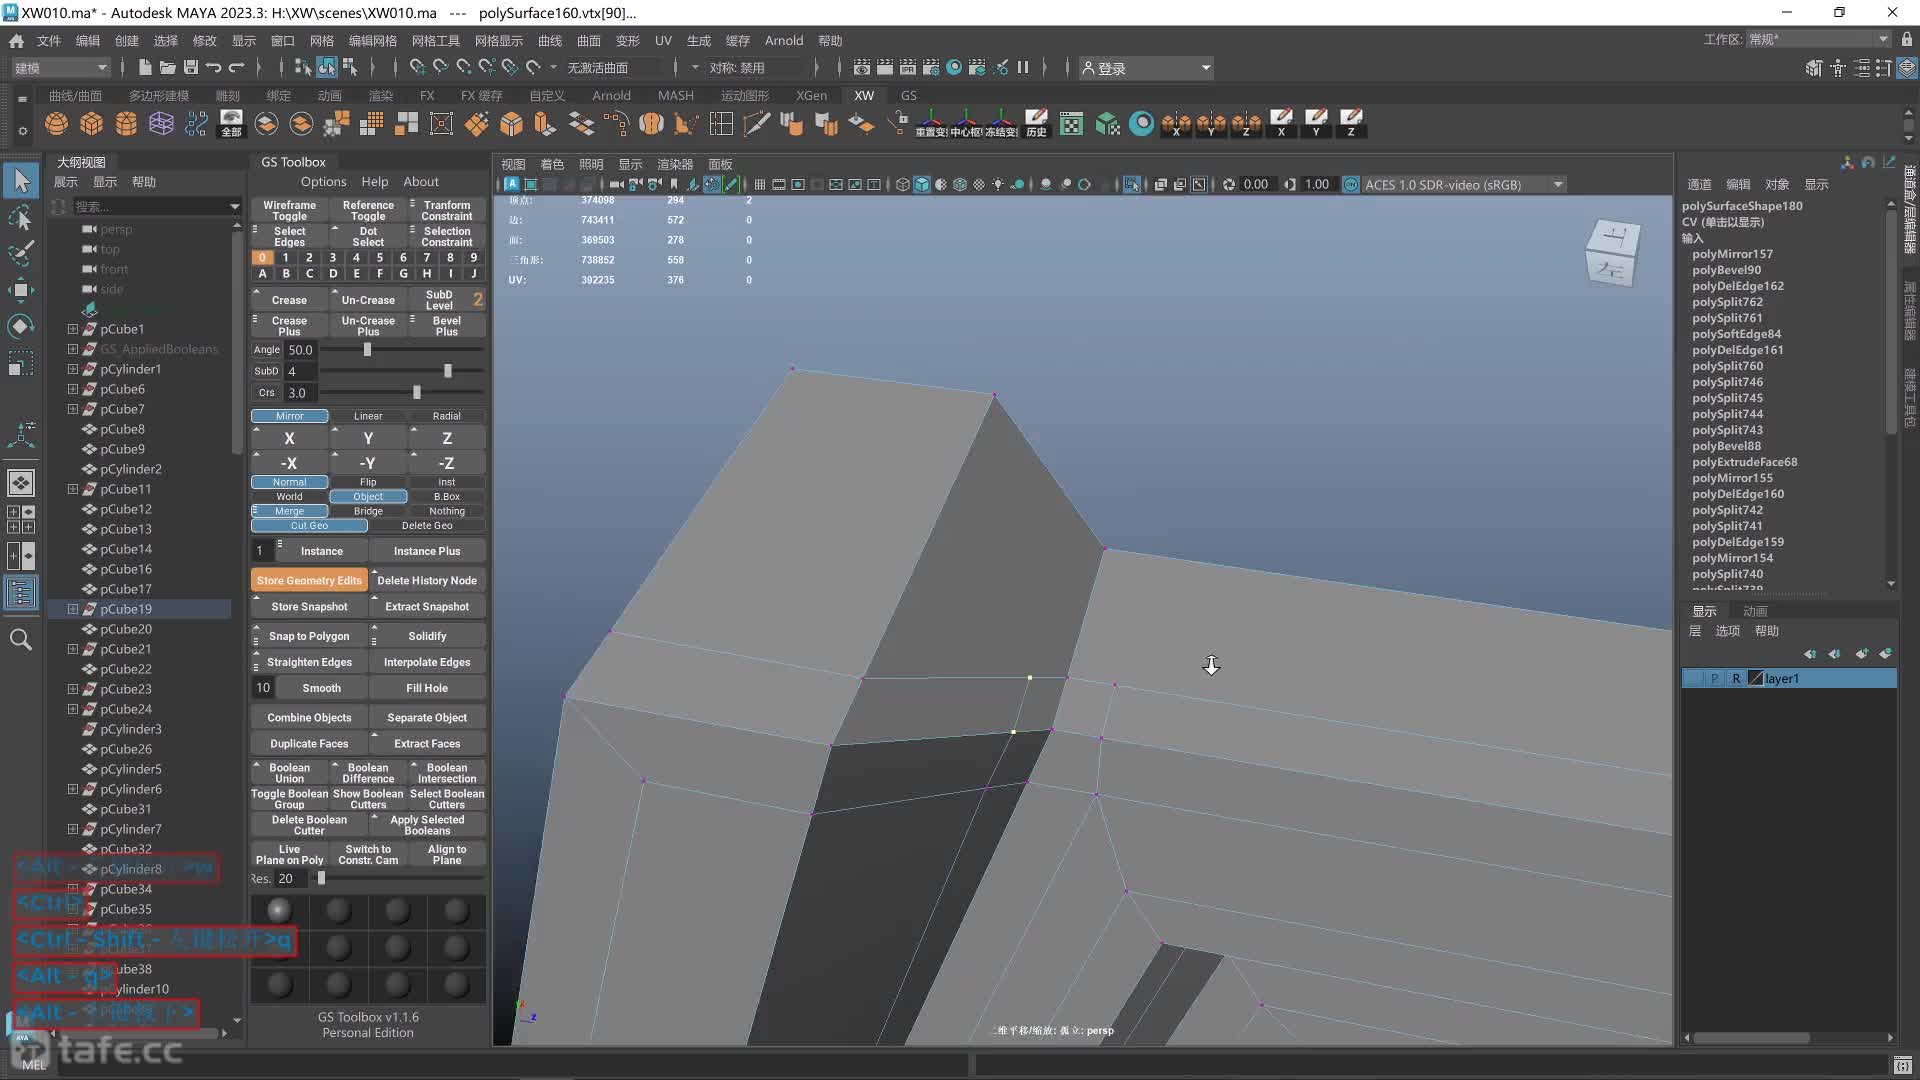Click Store Geometry Edits button

click(309, 581)
